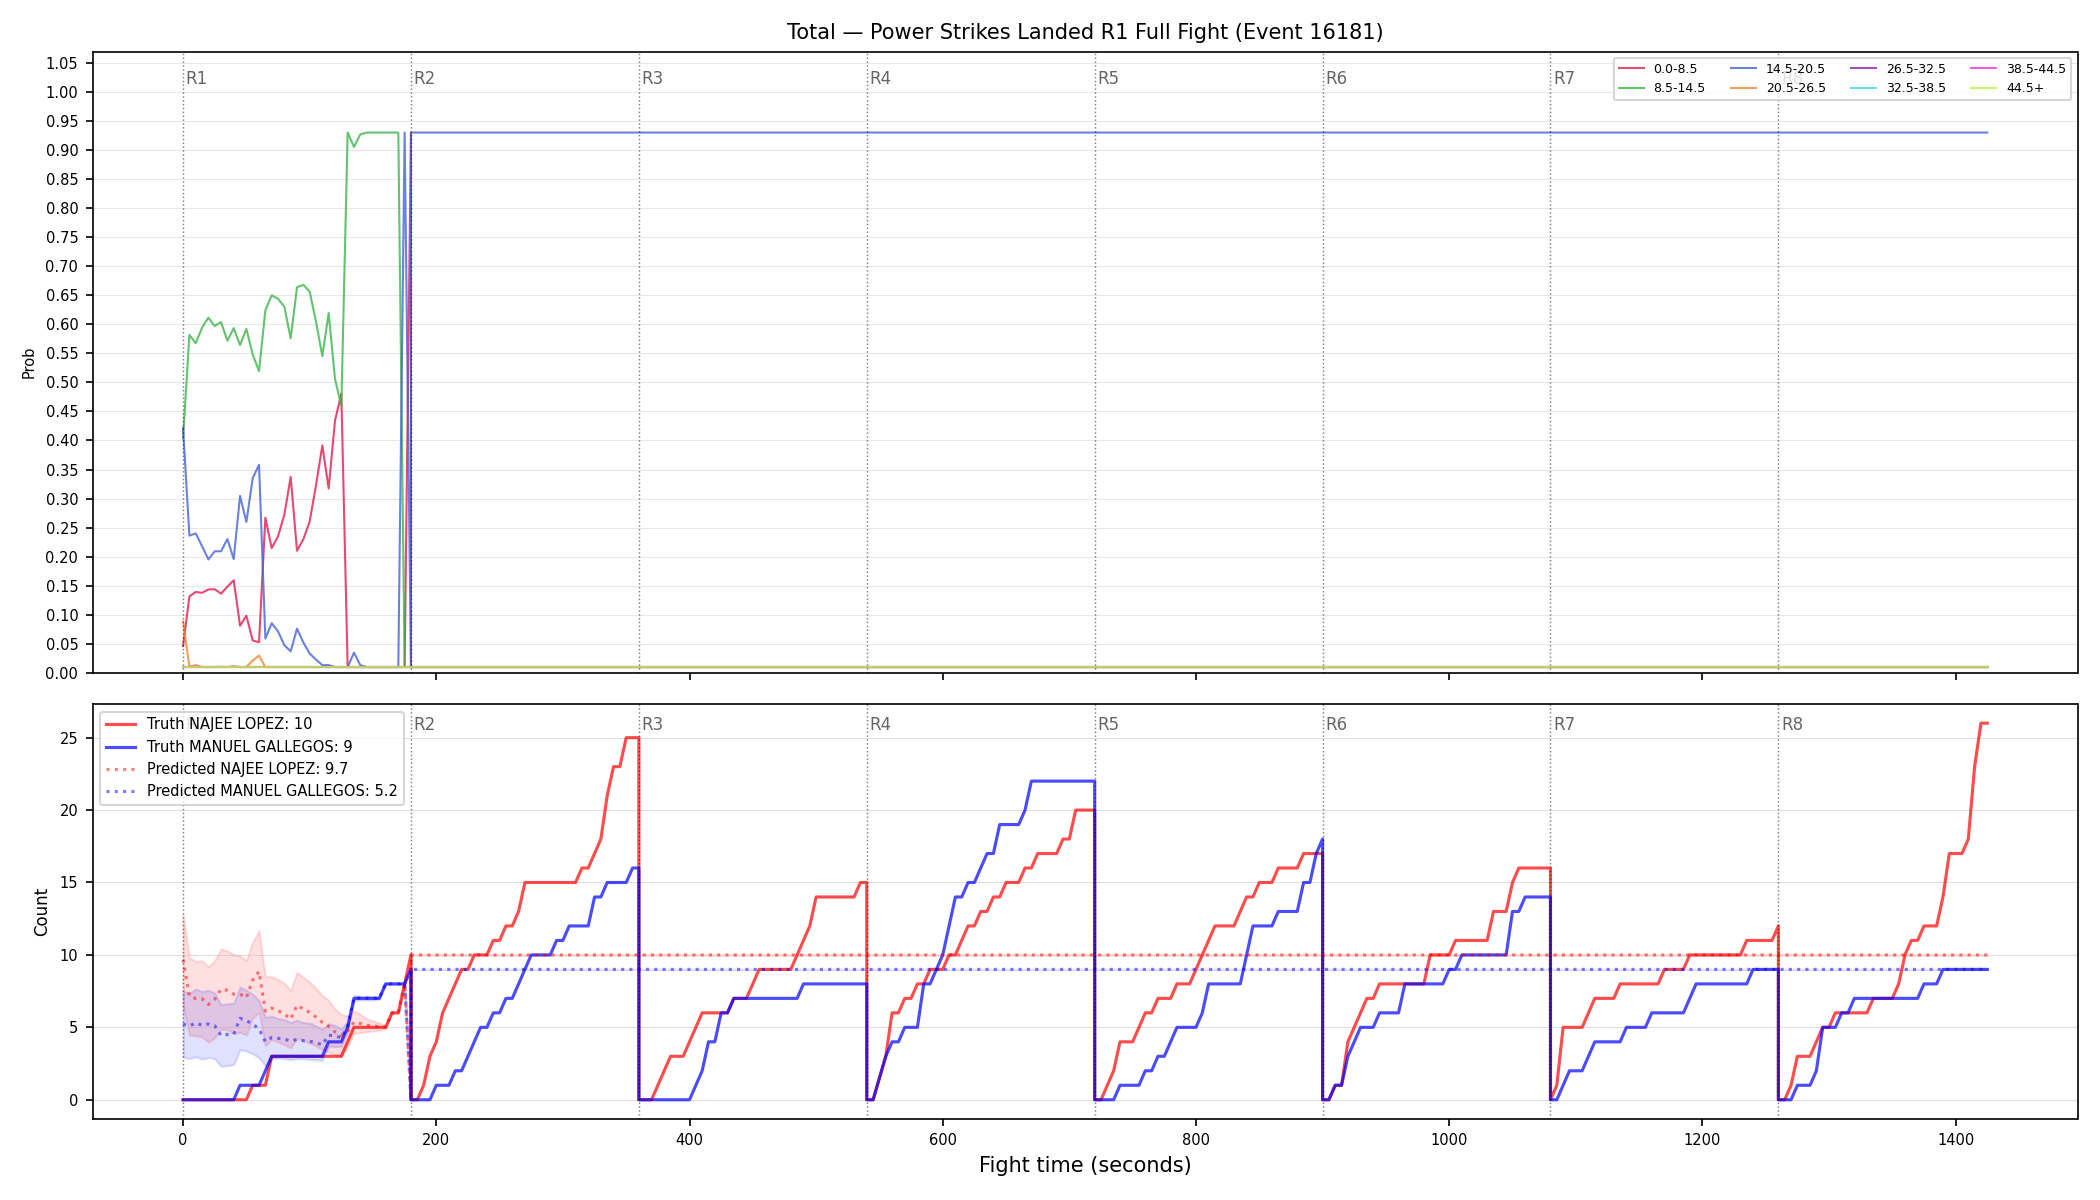Image resolution: width=2100 pixels, height=1200 pixels.
Task: Click the 1400 tick on time axis
Action: coord(1956,1138)
